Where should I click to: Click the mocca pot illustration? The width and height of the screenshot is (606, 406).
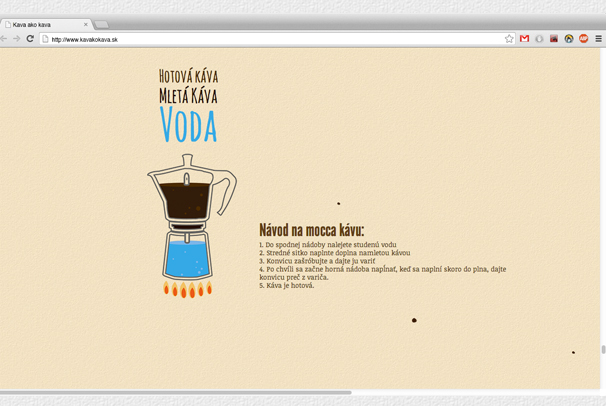tap(188, 225)
